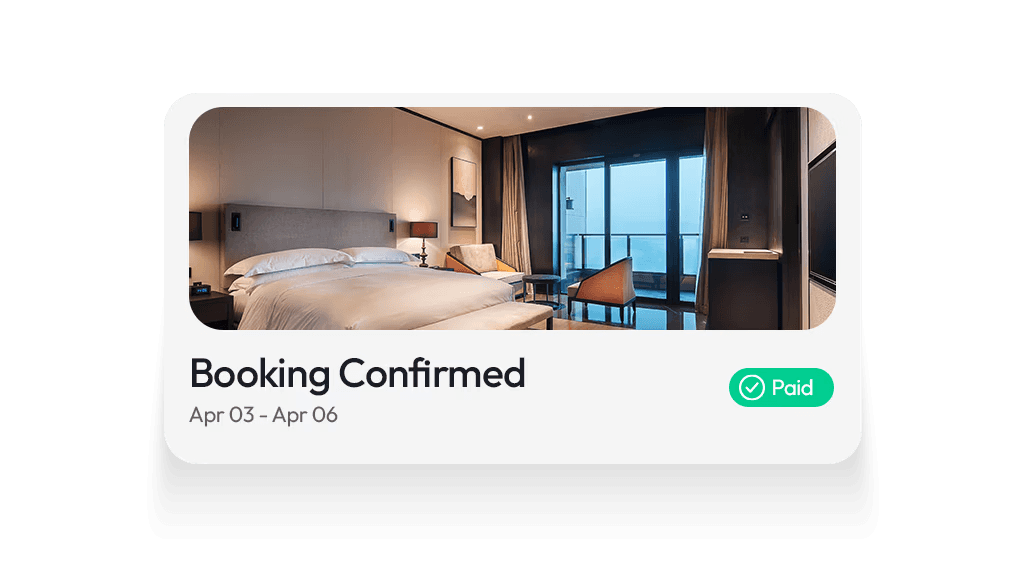Click the framed wall painting in photo

[464, 191]
